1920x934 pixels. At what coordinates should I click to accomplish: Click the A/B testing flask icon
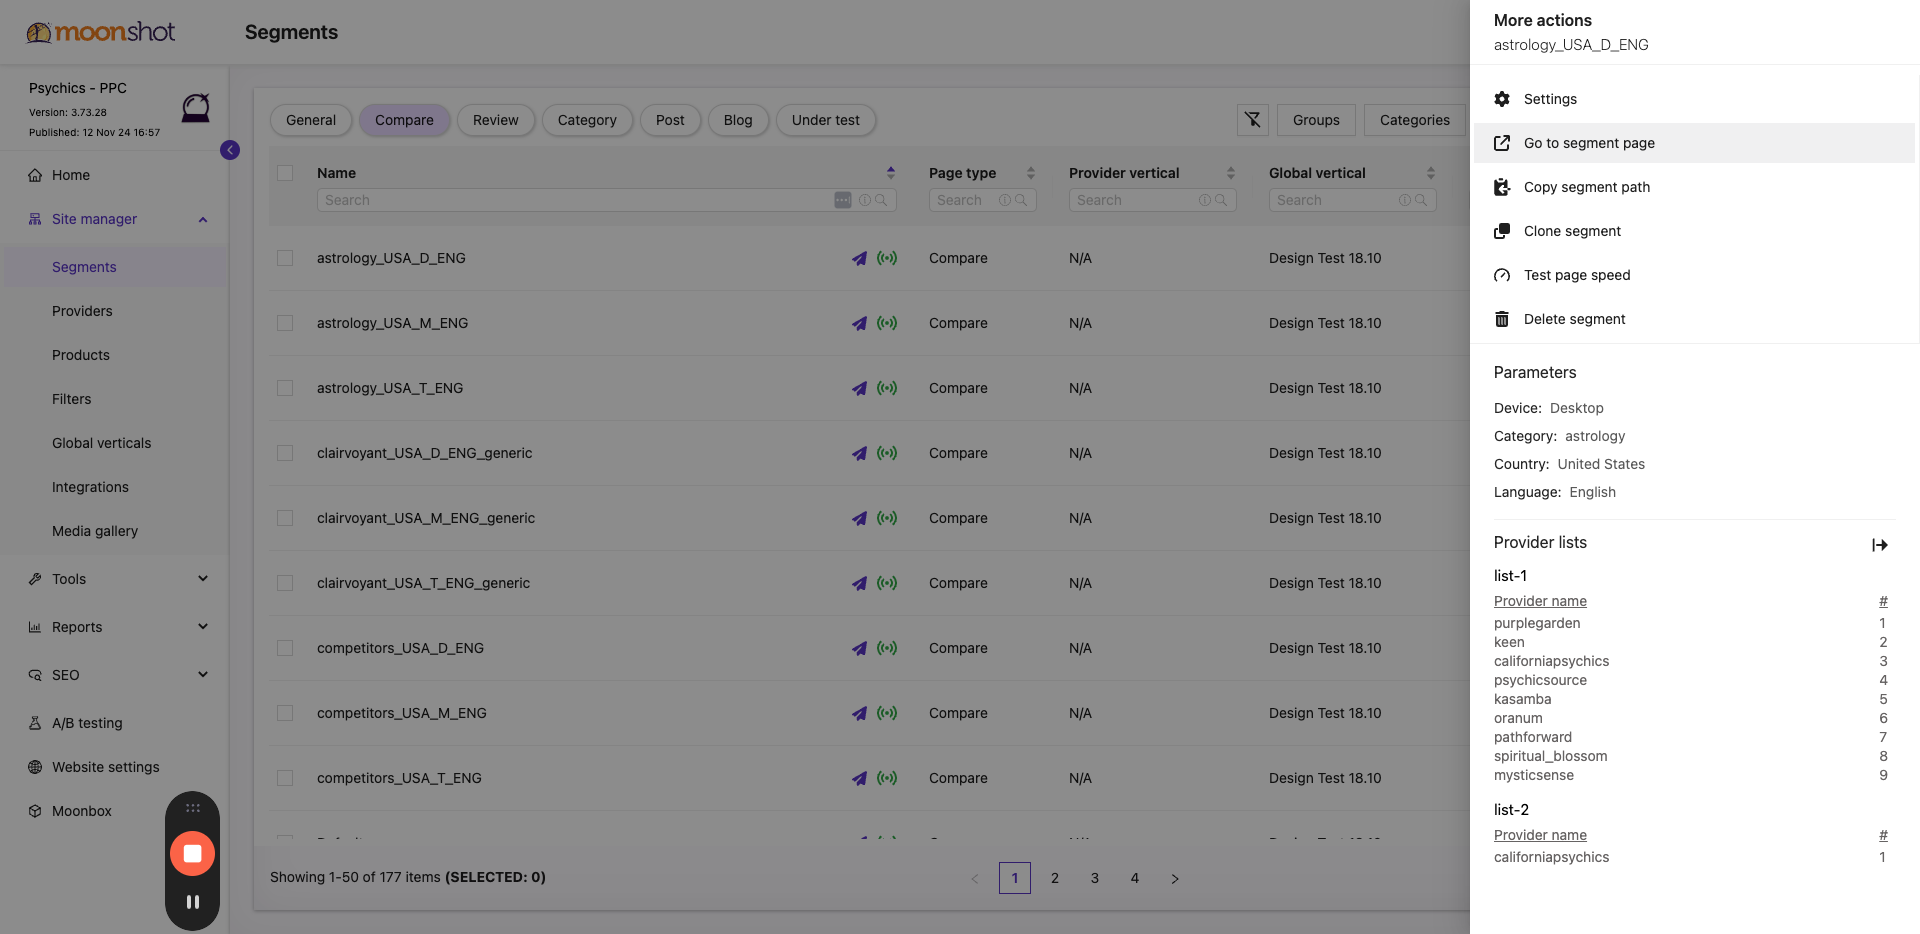click(35, 723)
